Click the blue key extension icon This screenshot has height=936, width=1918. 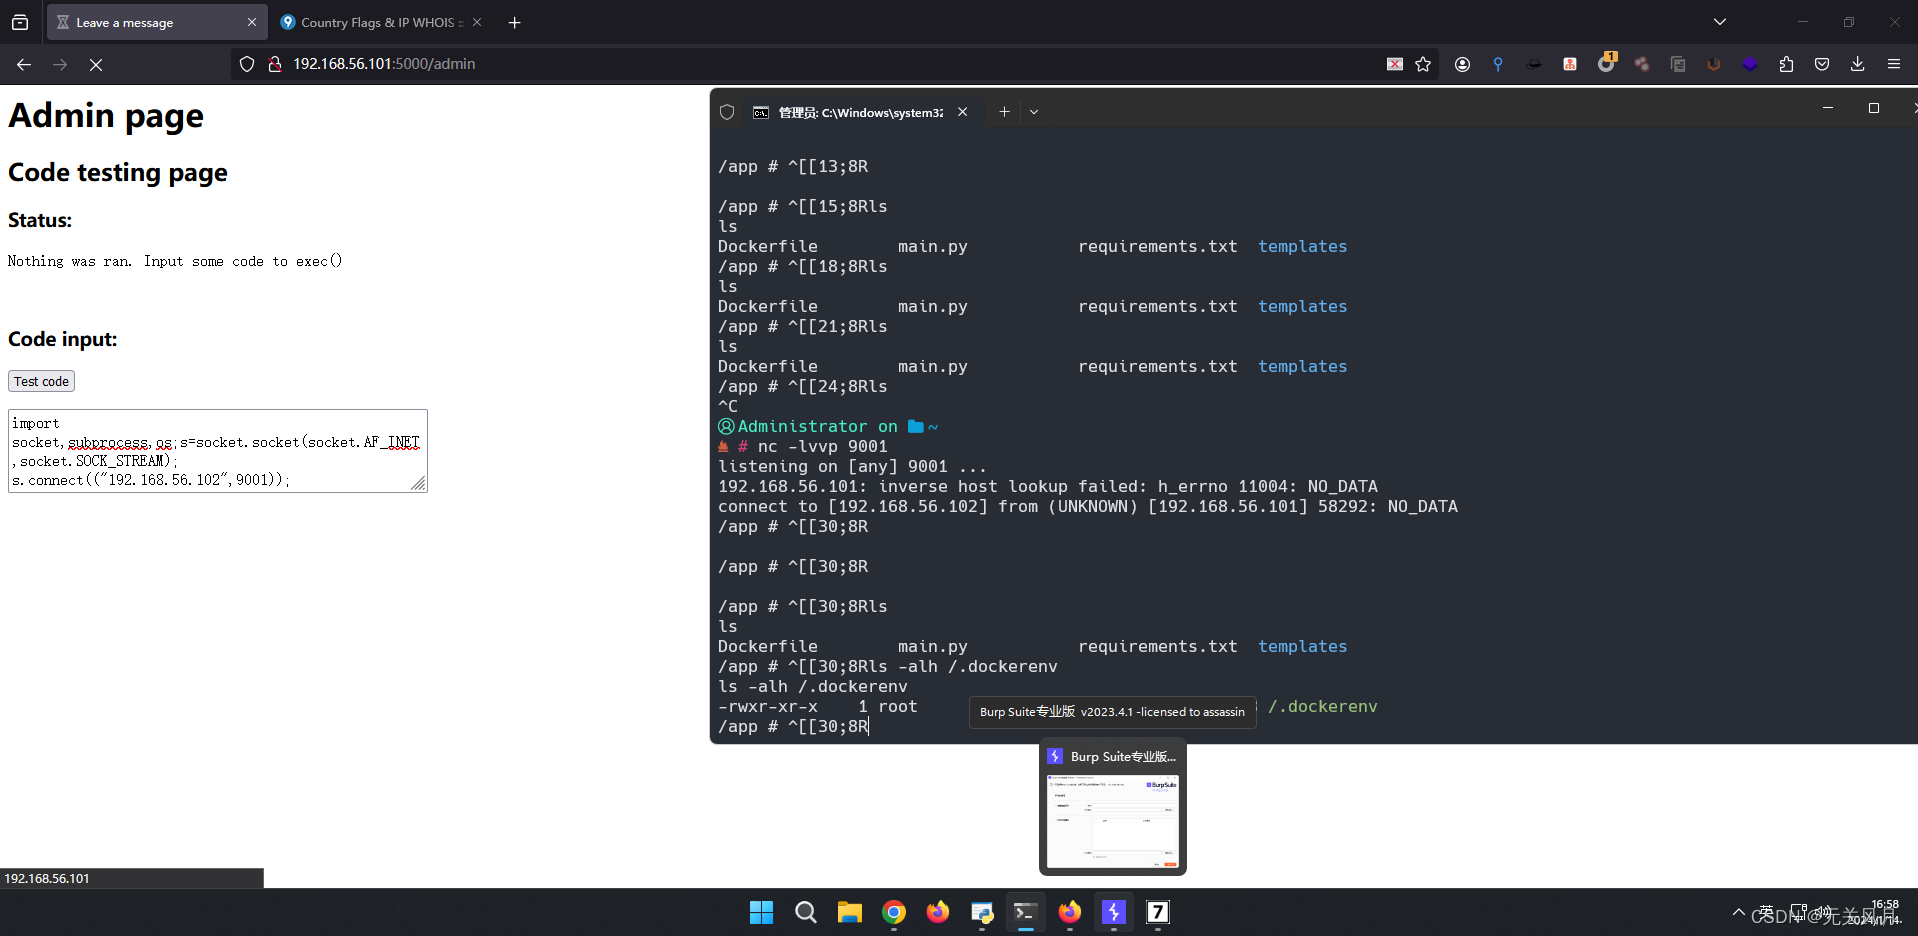pos(1498,64)
